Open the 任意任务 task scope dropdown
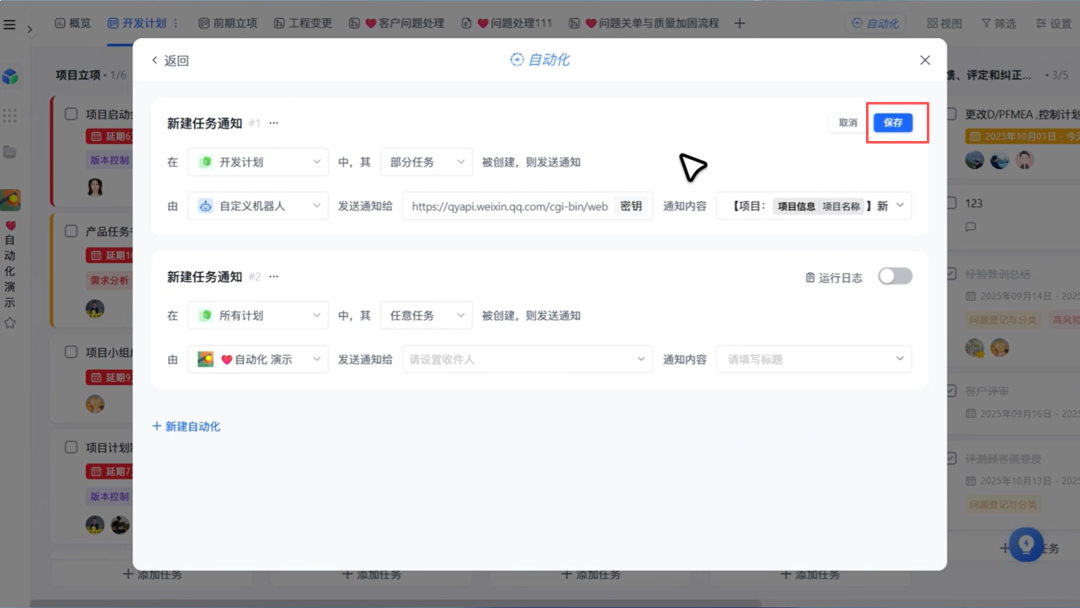The height and width of the screenshot is (608, 1080). [426, 315]
